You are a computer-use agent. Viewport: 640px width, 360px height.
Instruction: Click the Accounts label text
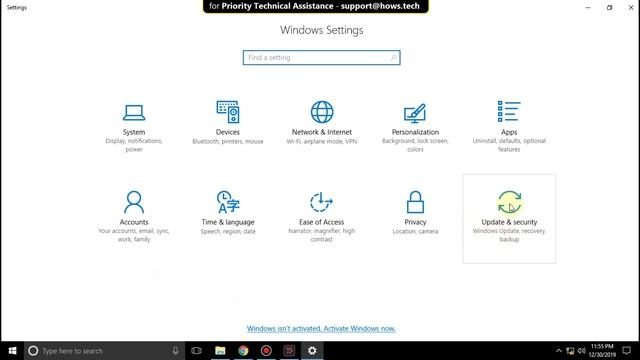click(x=134, y=222)
